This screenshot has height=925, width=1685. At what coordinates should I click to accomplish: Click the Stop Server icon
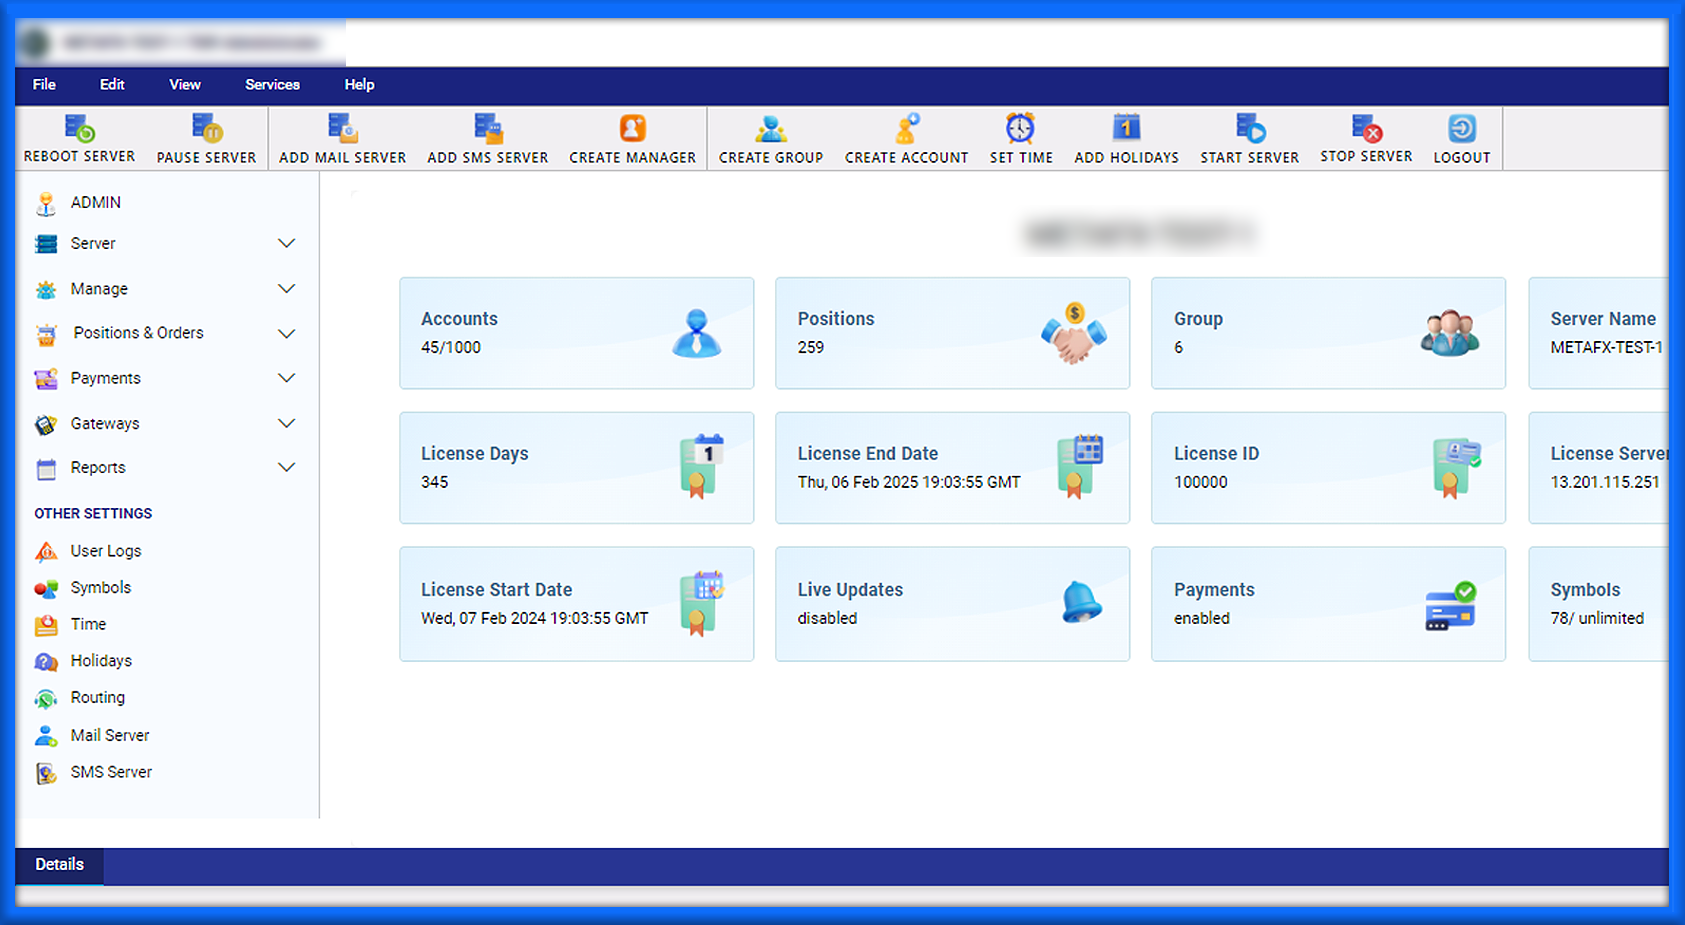point(1366,129)
